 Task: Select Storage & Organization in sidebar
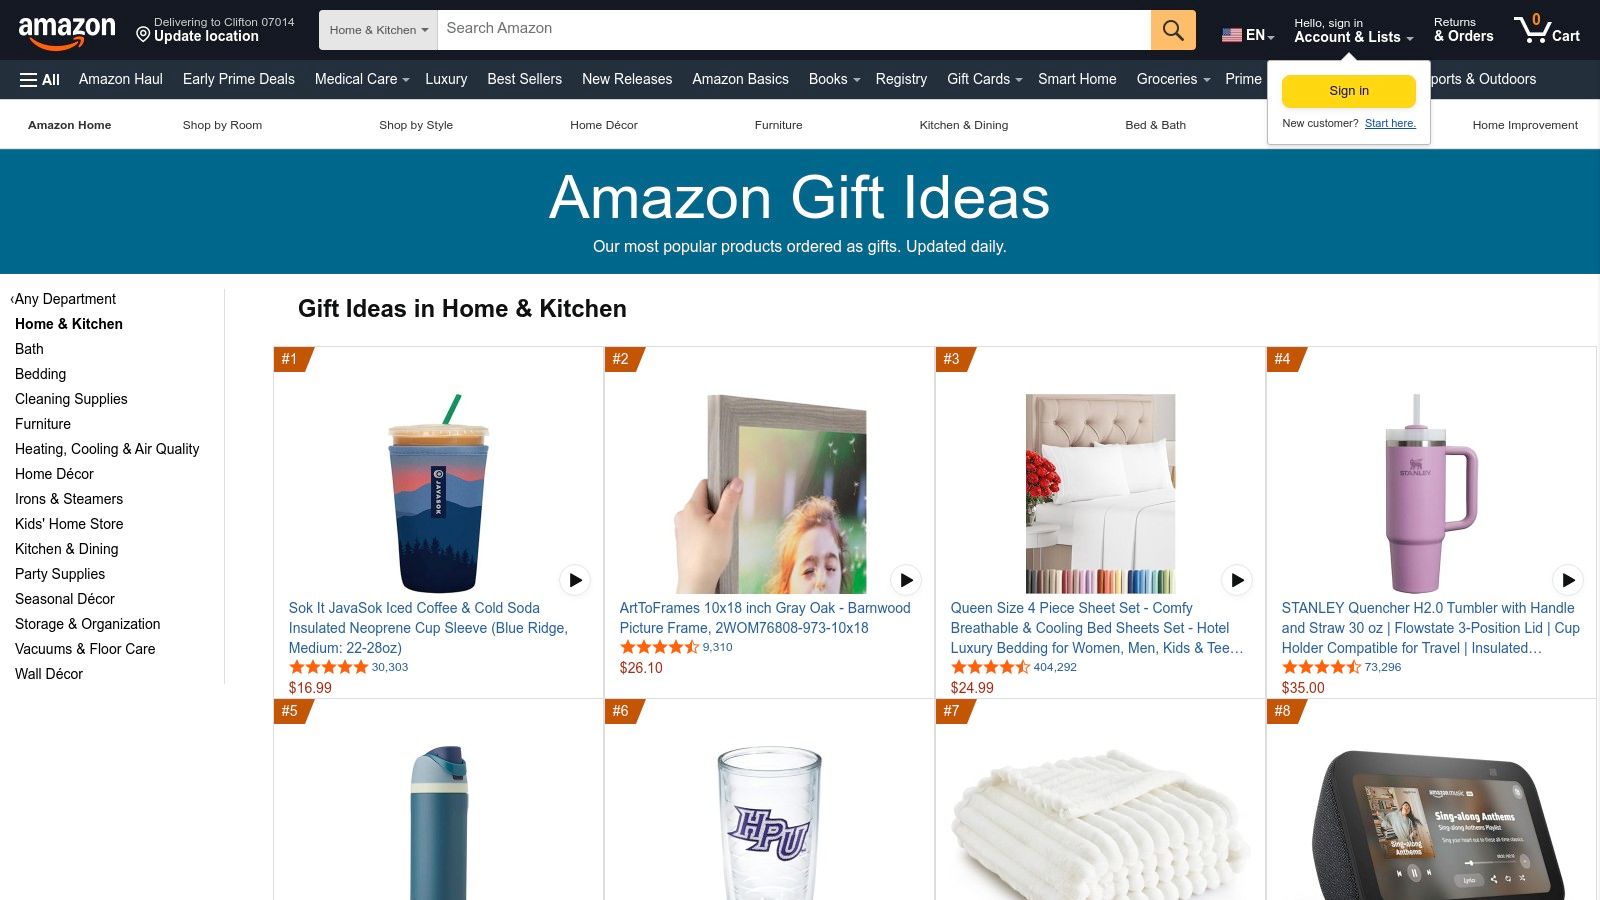87,624
